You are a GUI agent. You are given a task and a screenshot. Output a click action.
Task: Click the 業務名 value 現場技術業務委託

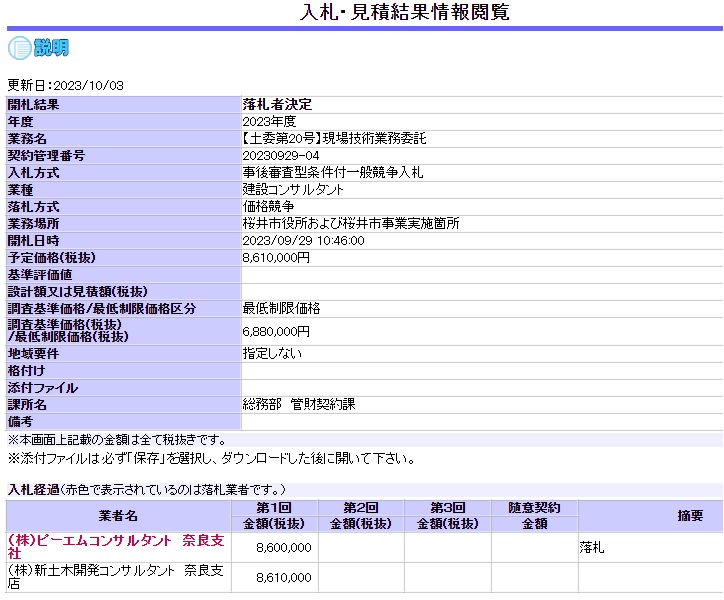click(334, 138)
